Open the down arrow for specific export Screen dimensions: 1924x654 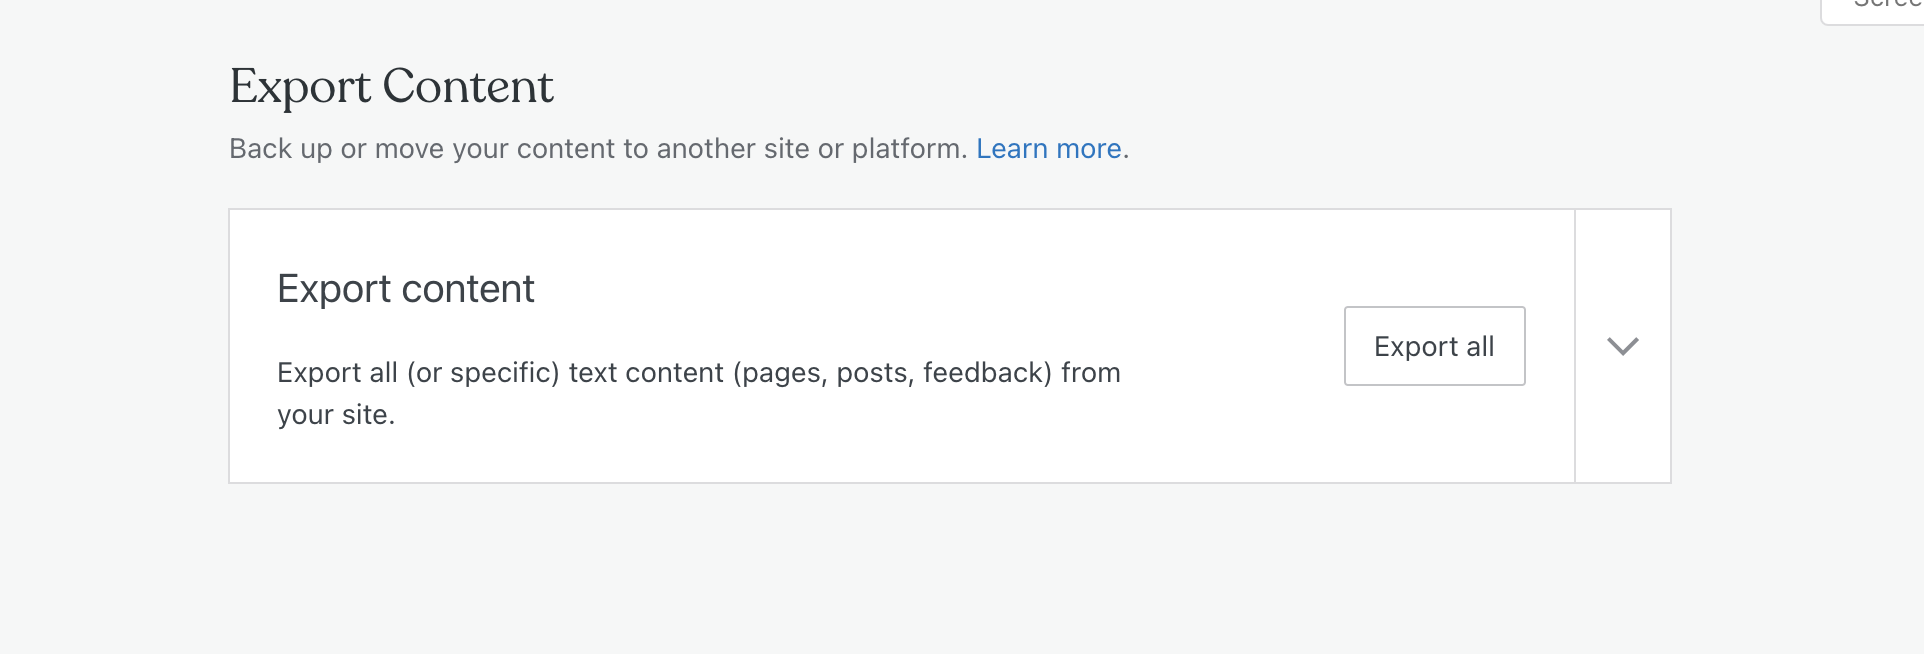coord(1622,346)
